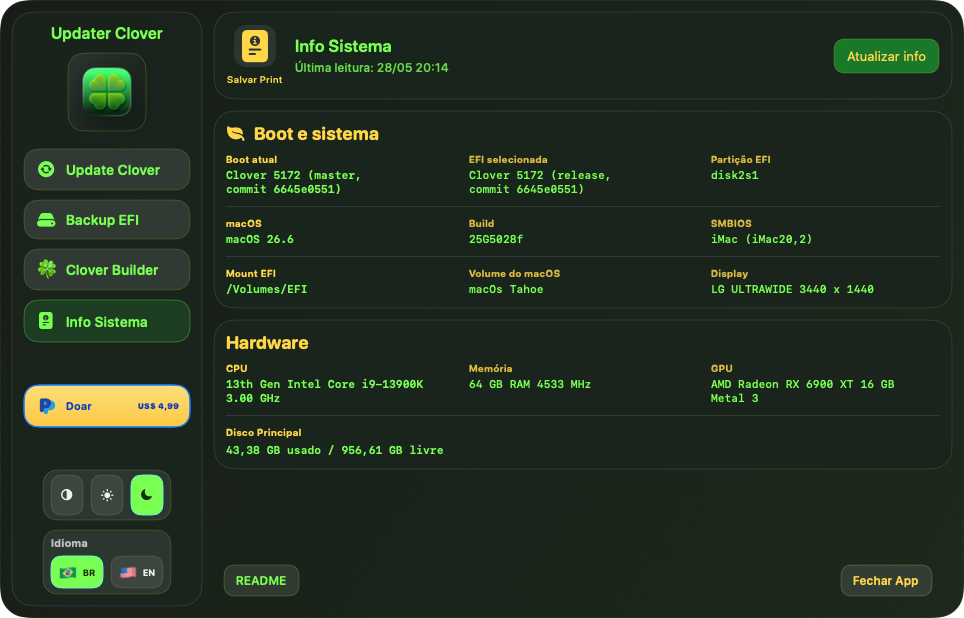The height and width of the screenshot is (618, 964).
Task: Click the Atualizar info button
Action: click(x=886, y=56)
